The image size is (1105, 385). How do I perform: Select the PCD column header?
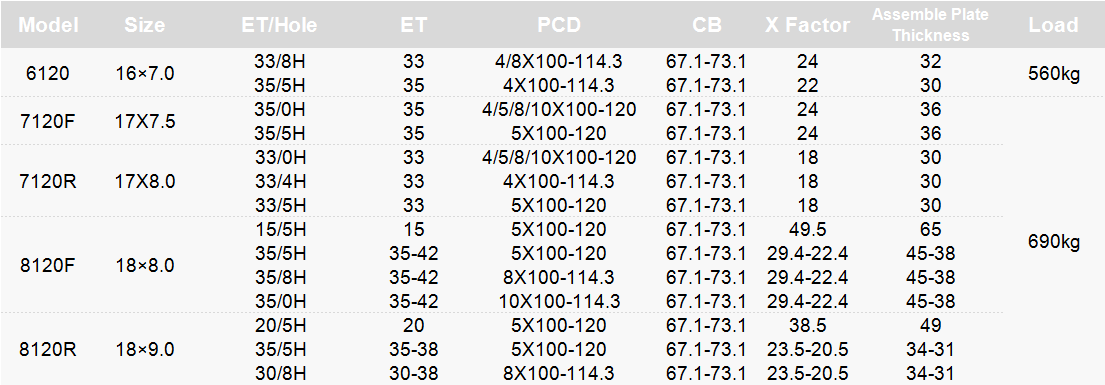coord(559,25)
